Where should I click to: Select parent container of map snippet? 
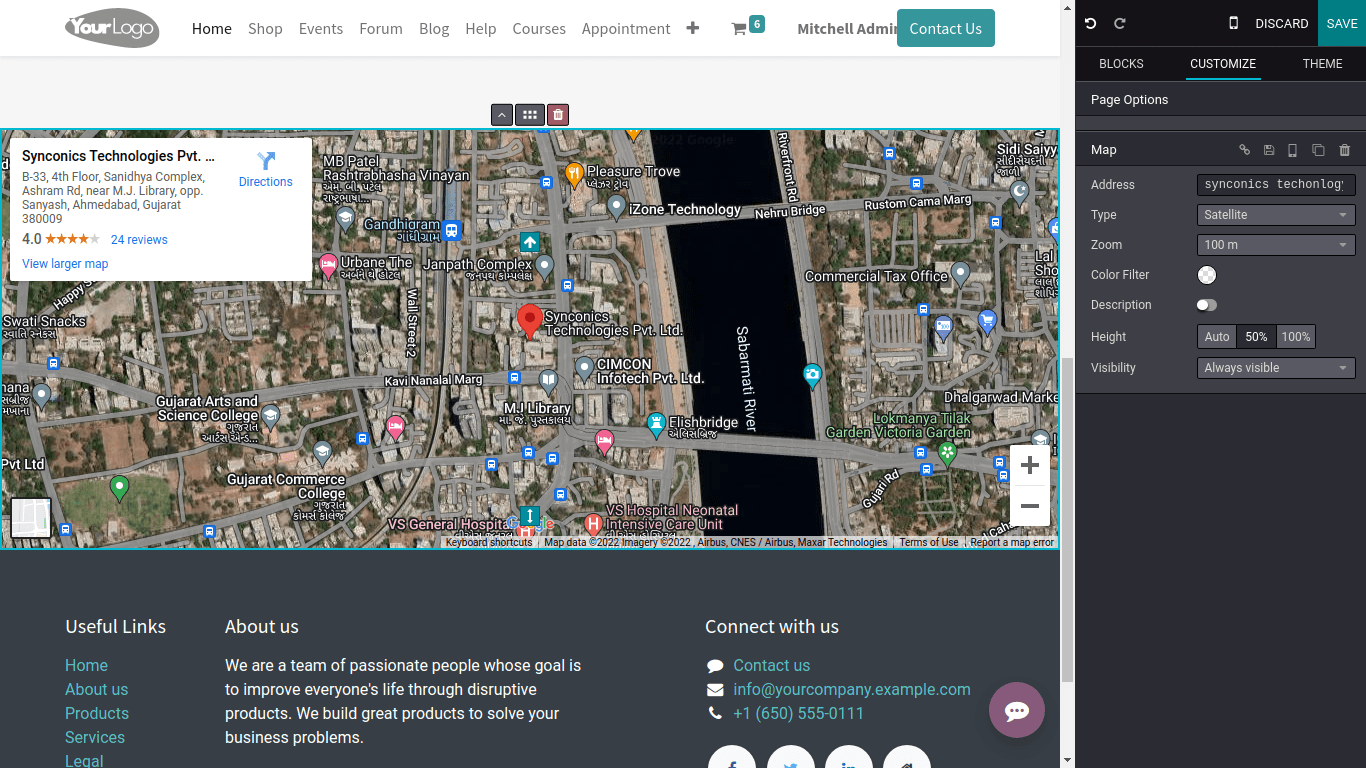tap(502, 115)
